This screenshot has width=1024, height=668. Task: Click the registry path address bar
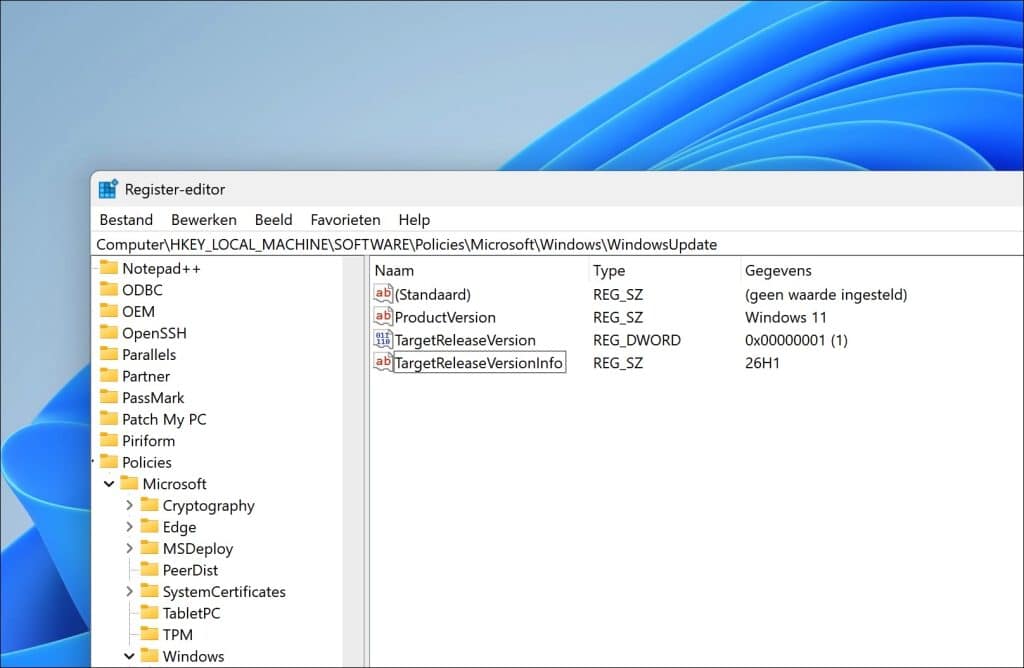click(x=558, y=244)
